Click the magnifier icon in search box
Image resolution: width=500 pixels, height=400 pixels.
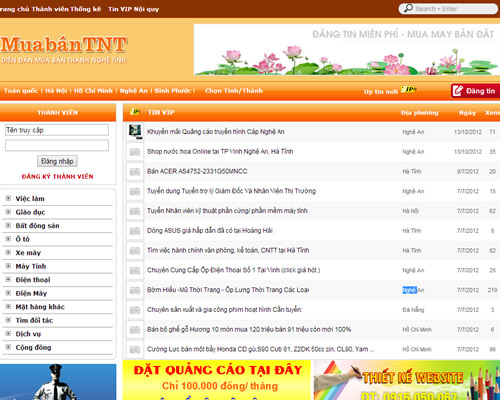coord(408,8)
